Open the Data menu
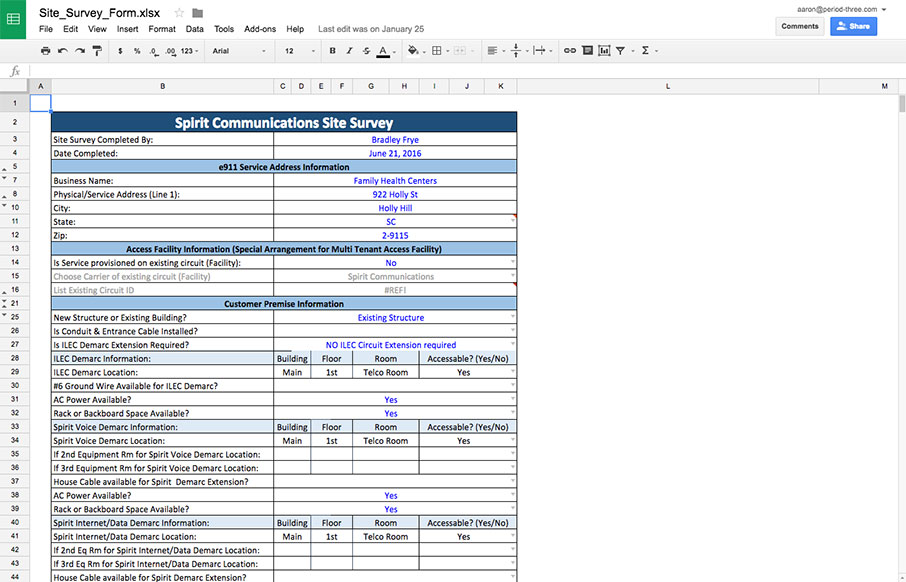 (x=195, y=29)
